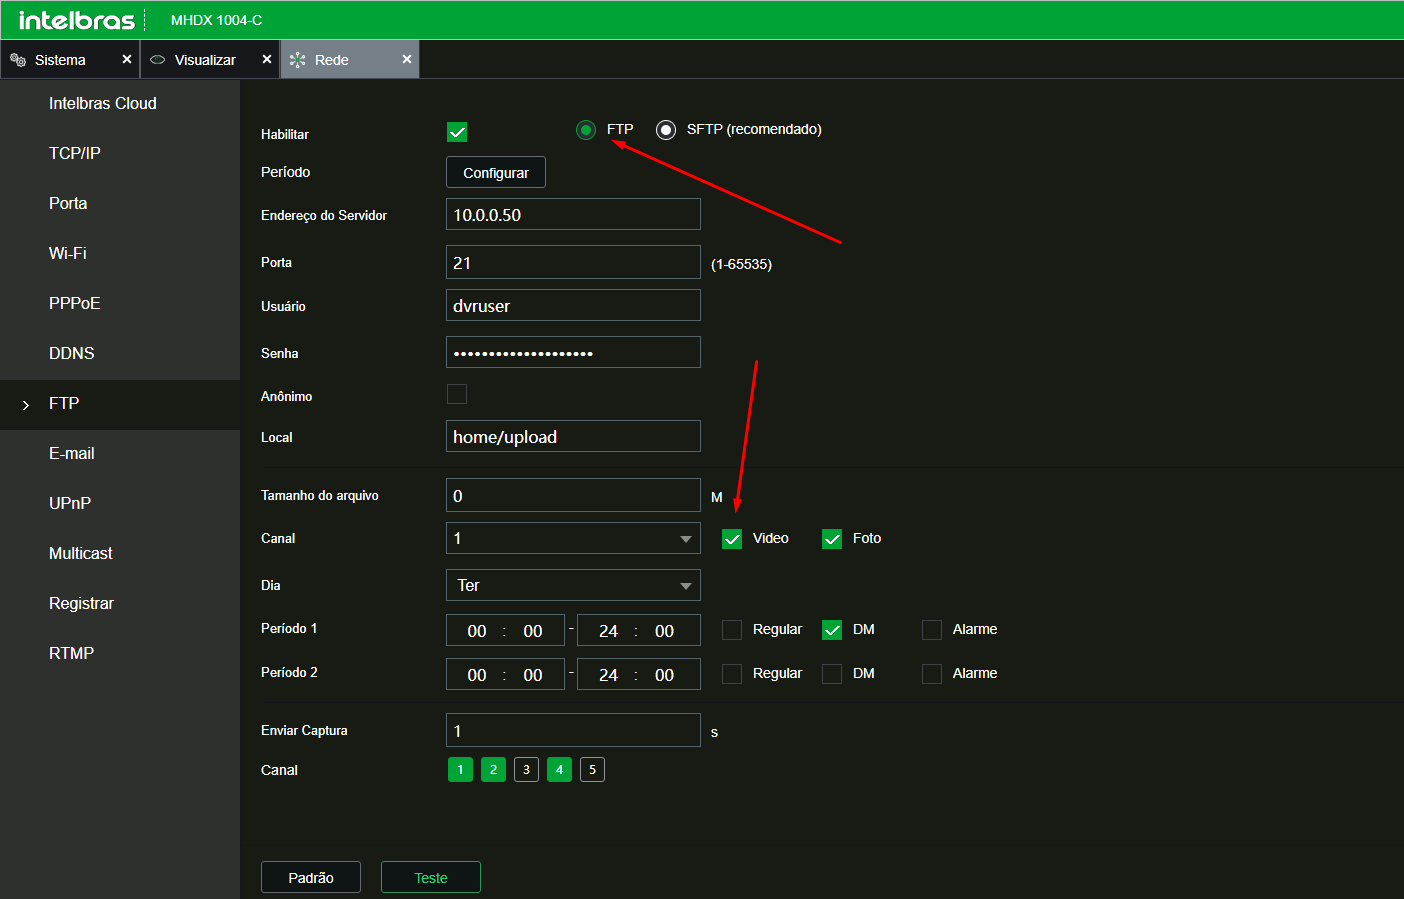
Task: Close the Visualizar tab
Action: 266,59
